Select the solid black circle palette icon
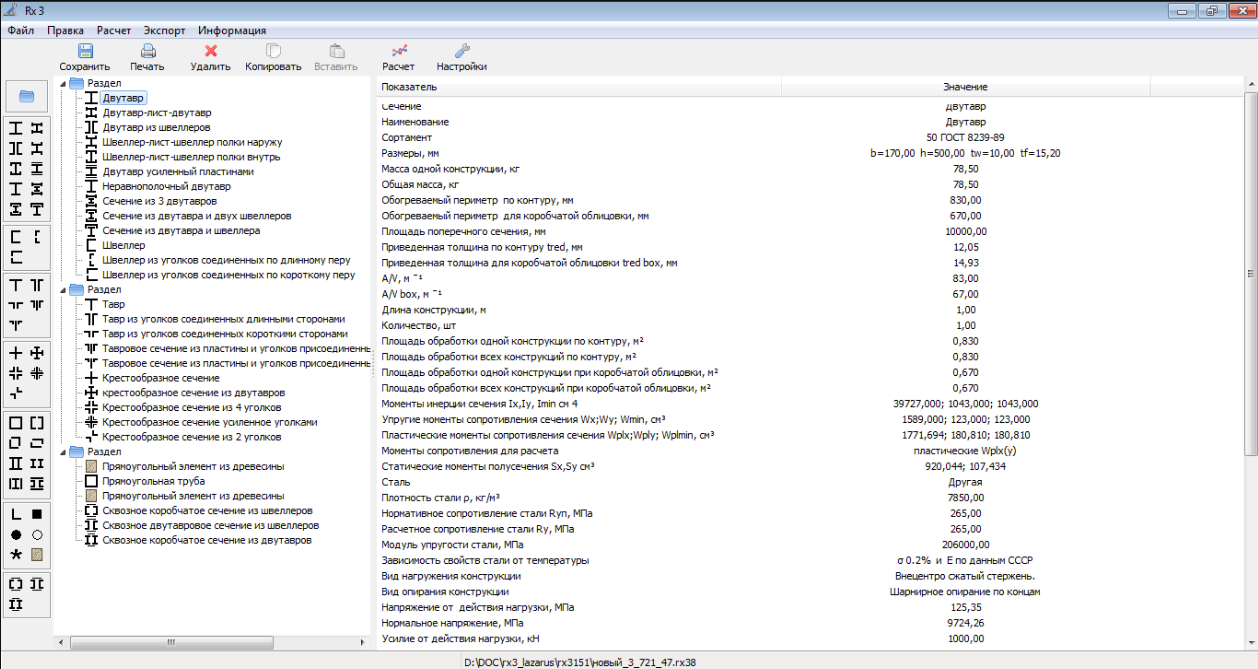This screenshot has height=669, width=1258. tap(16, 534)
